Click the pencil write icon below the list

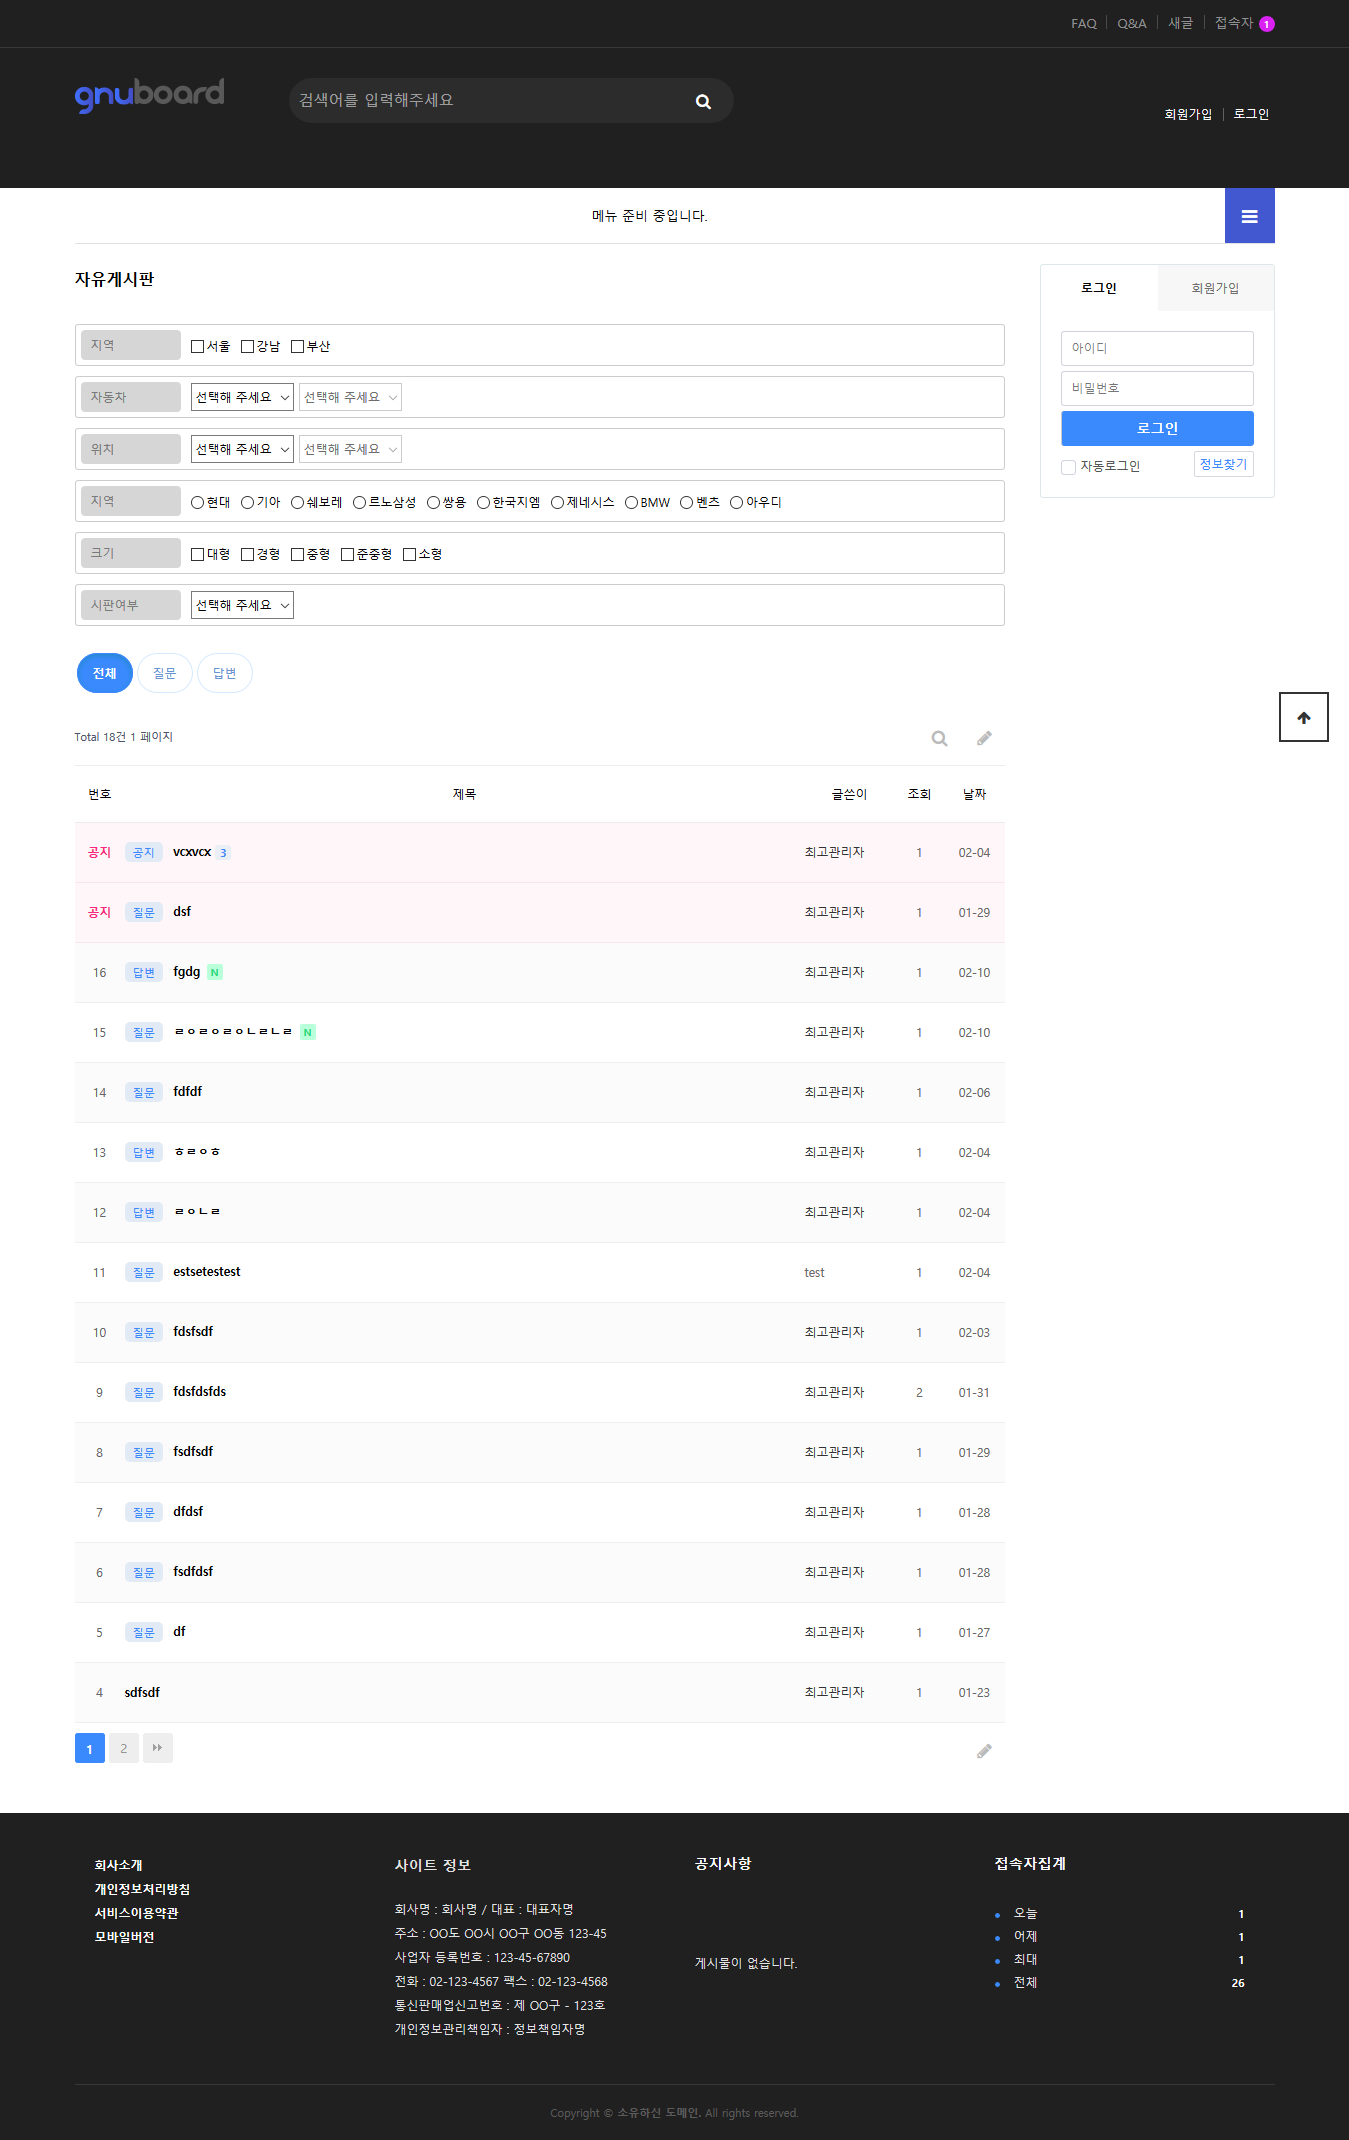pyautogui.click(x=984, y=1751)
